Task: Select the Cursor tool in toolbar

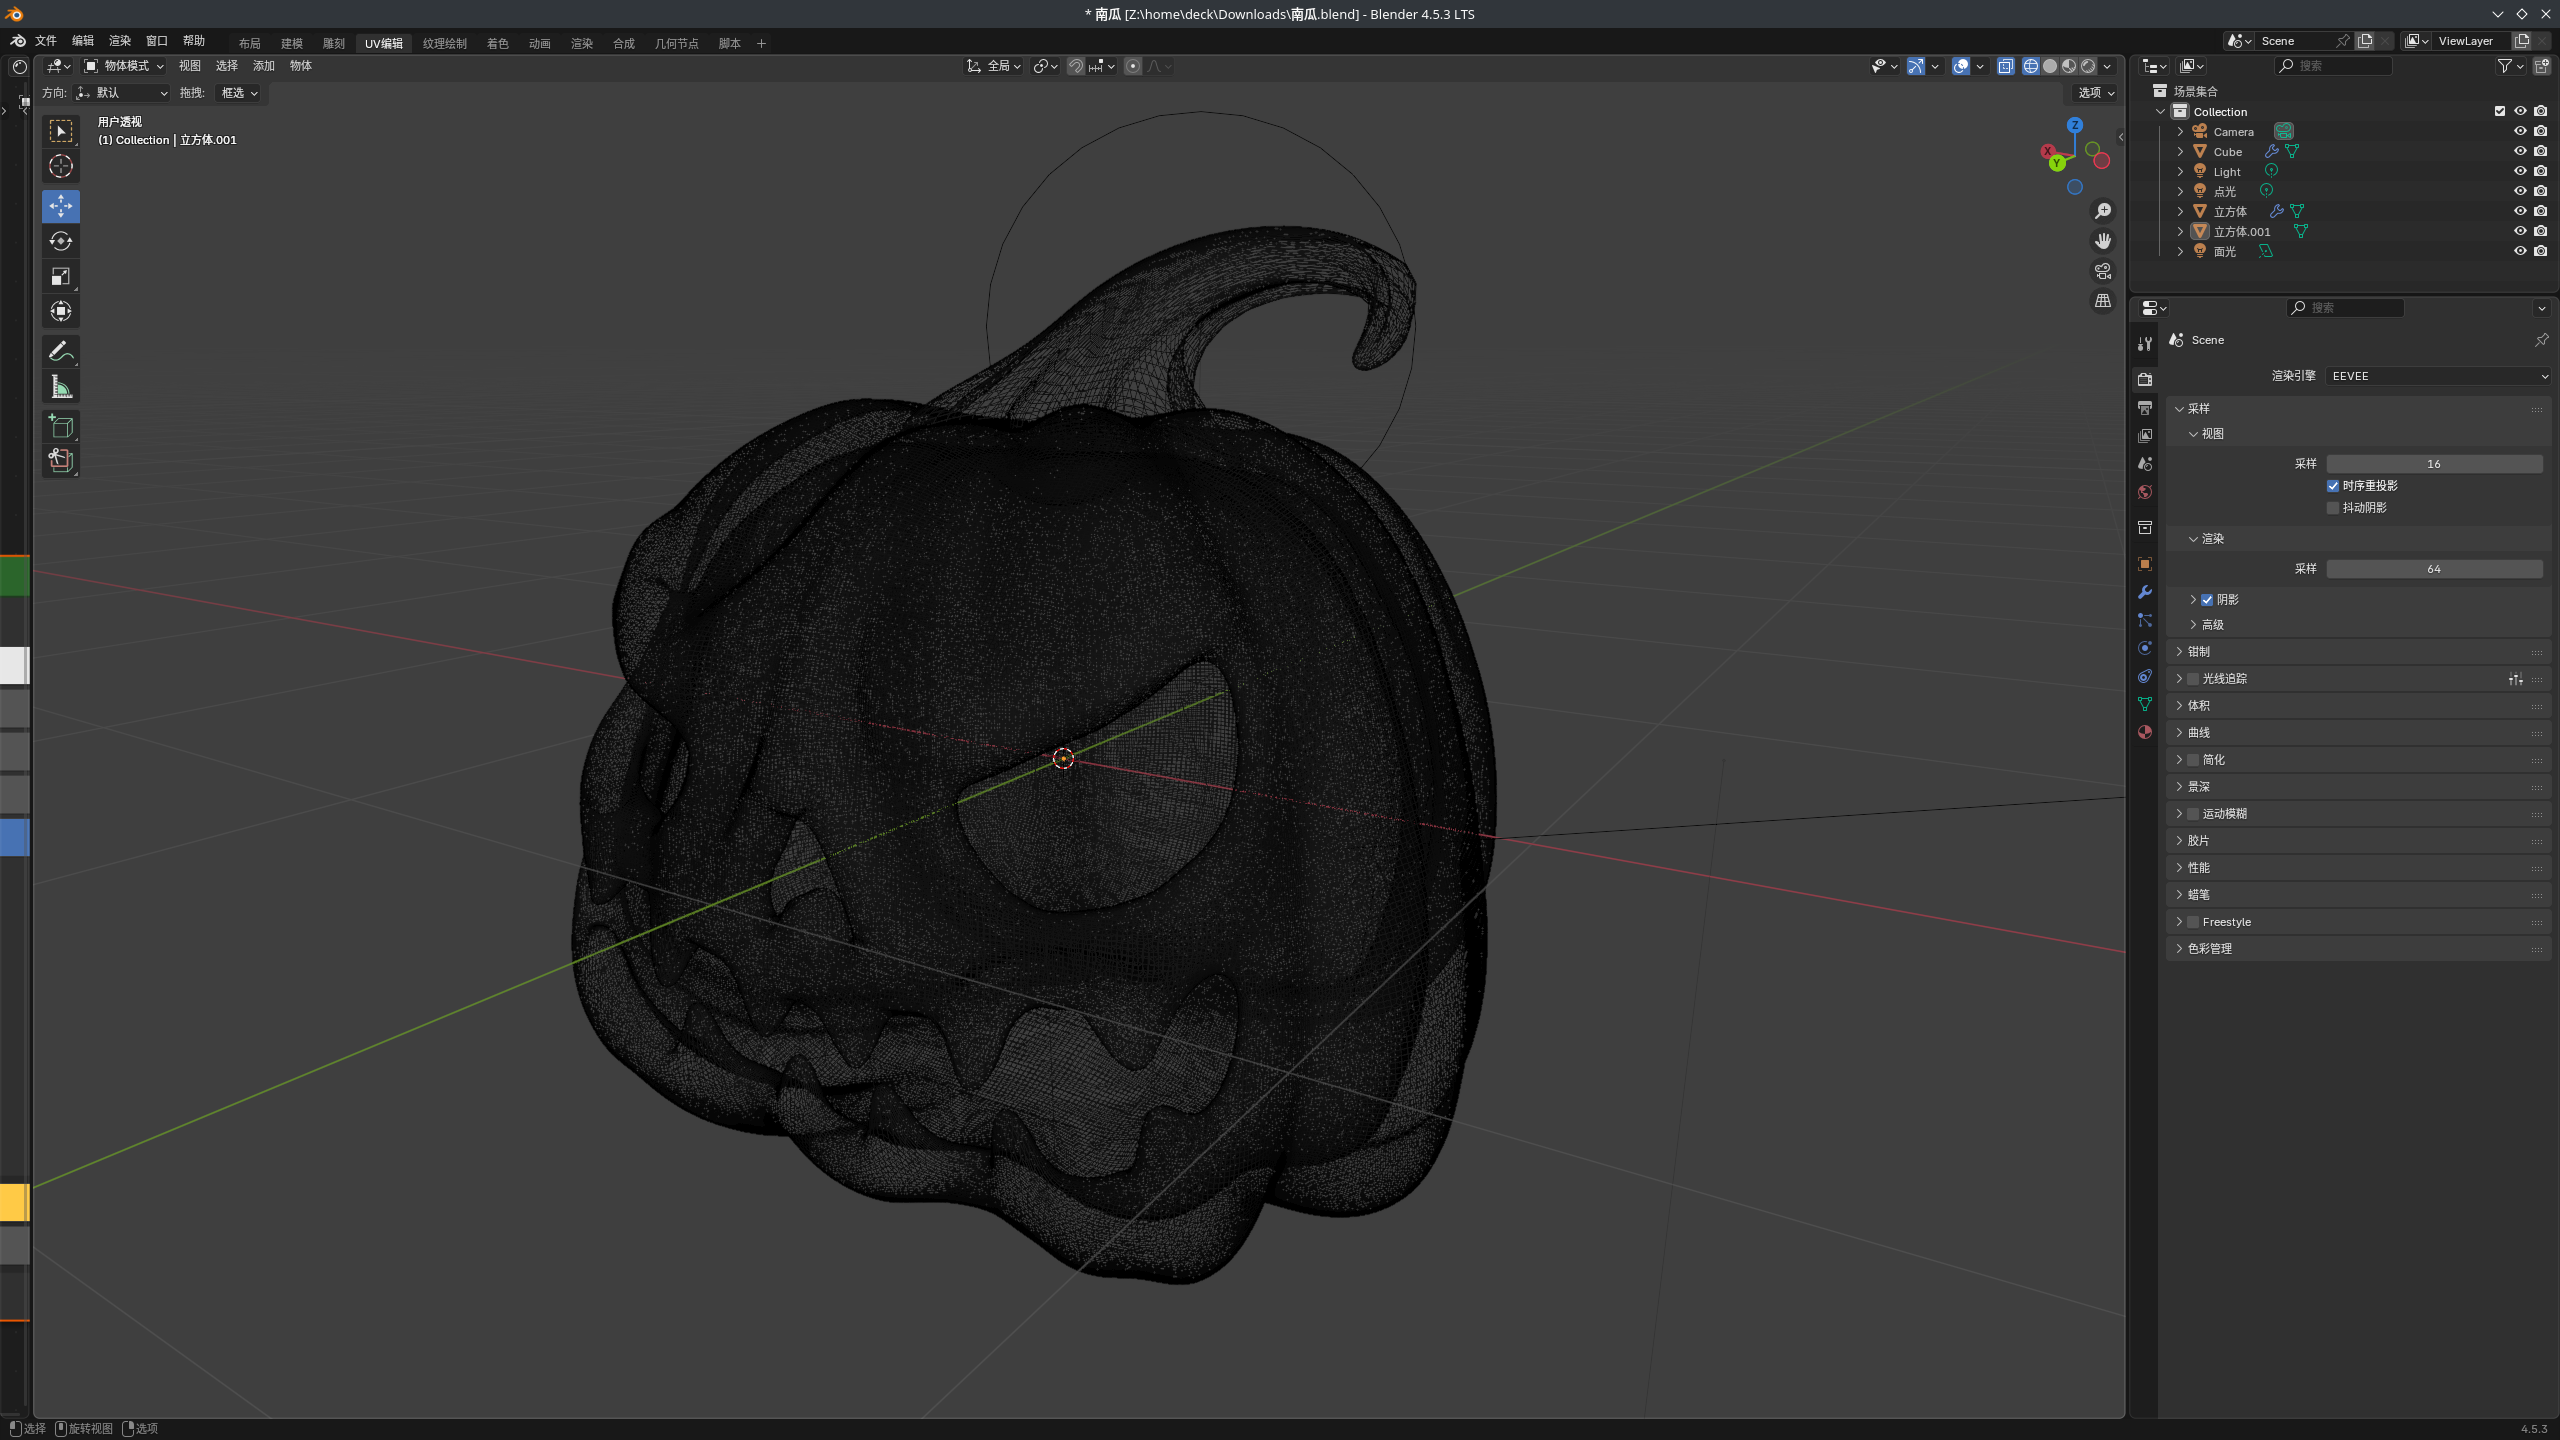Action: (61, 166)
